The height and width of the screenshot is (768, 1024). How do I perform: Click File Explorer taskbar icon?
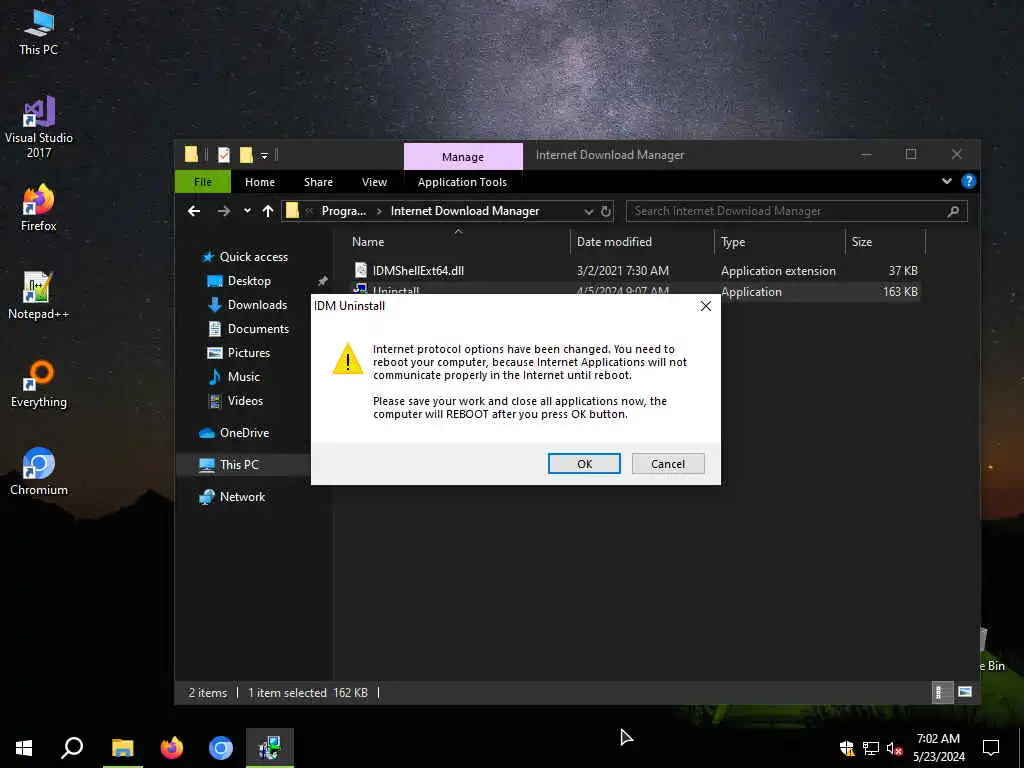[122, 748]
